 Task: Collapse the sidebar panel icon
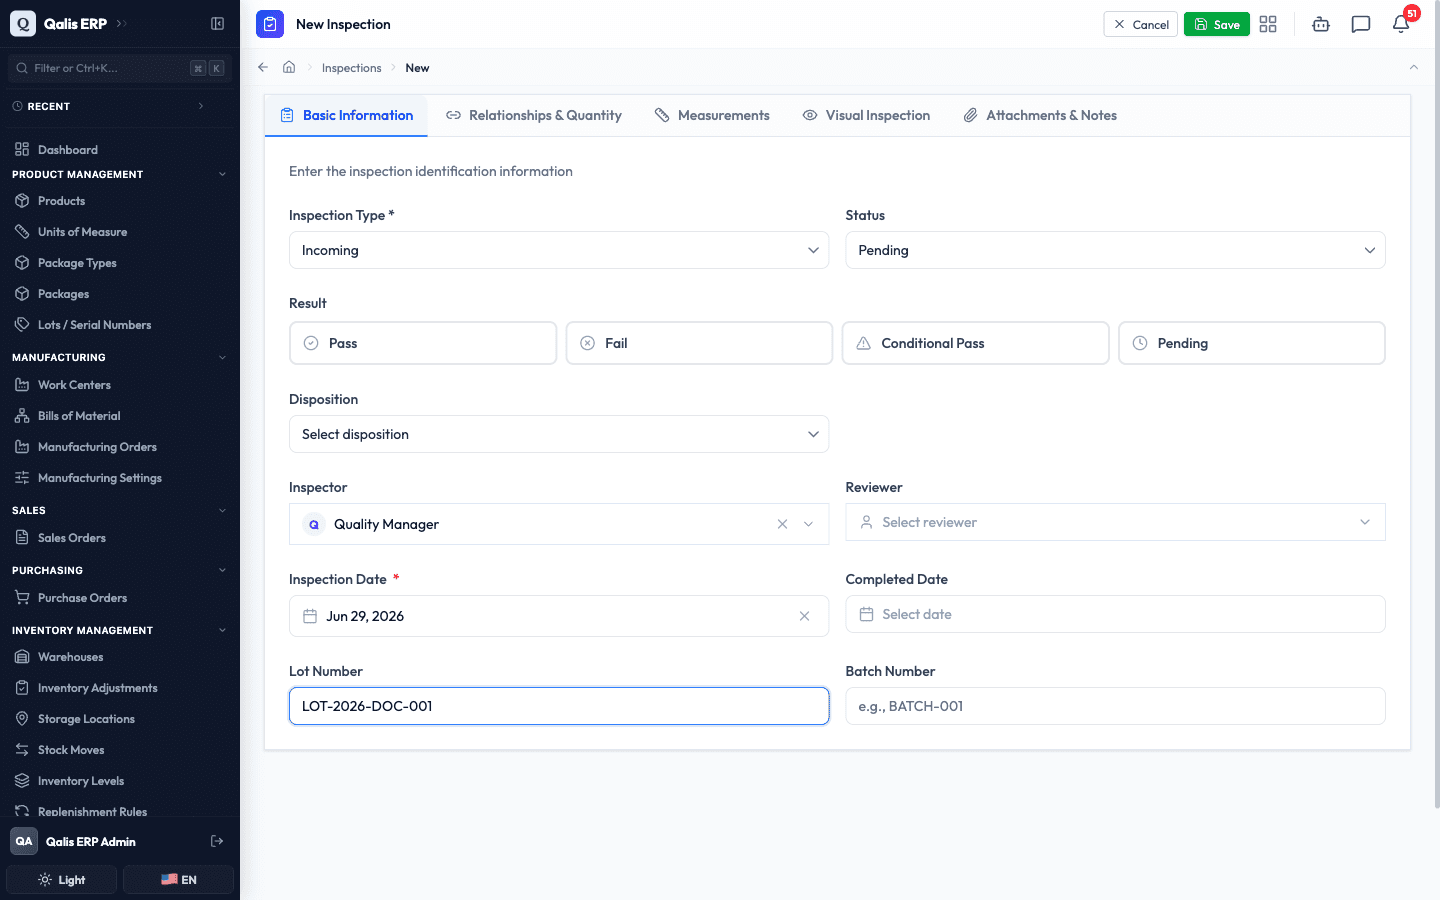pyautogui.click(x=217, y=24)
